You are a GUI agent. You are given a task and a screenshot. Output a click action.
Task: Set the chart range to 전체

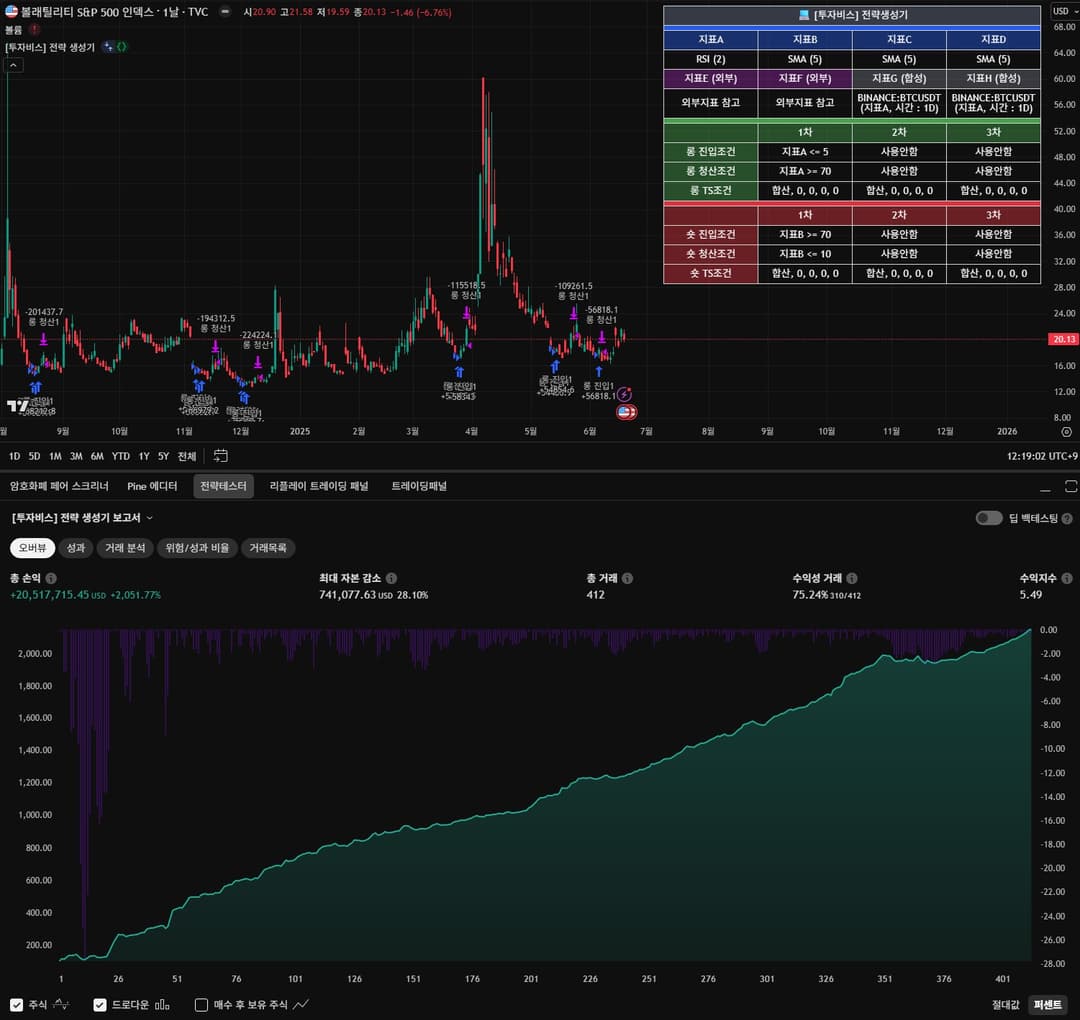click(187, 457)
